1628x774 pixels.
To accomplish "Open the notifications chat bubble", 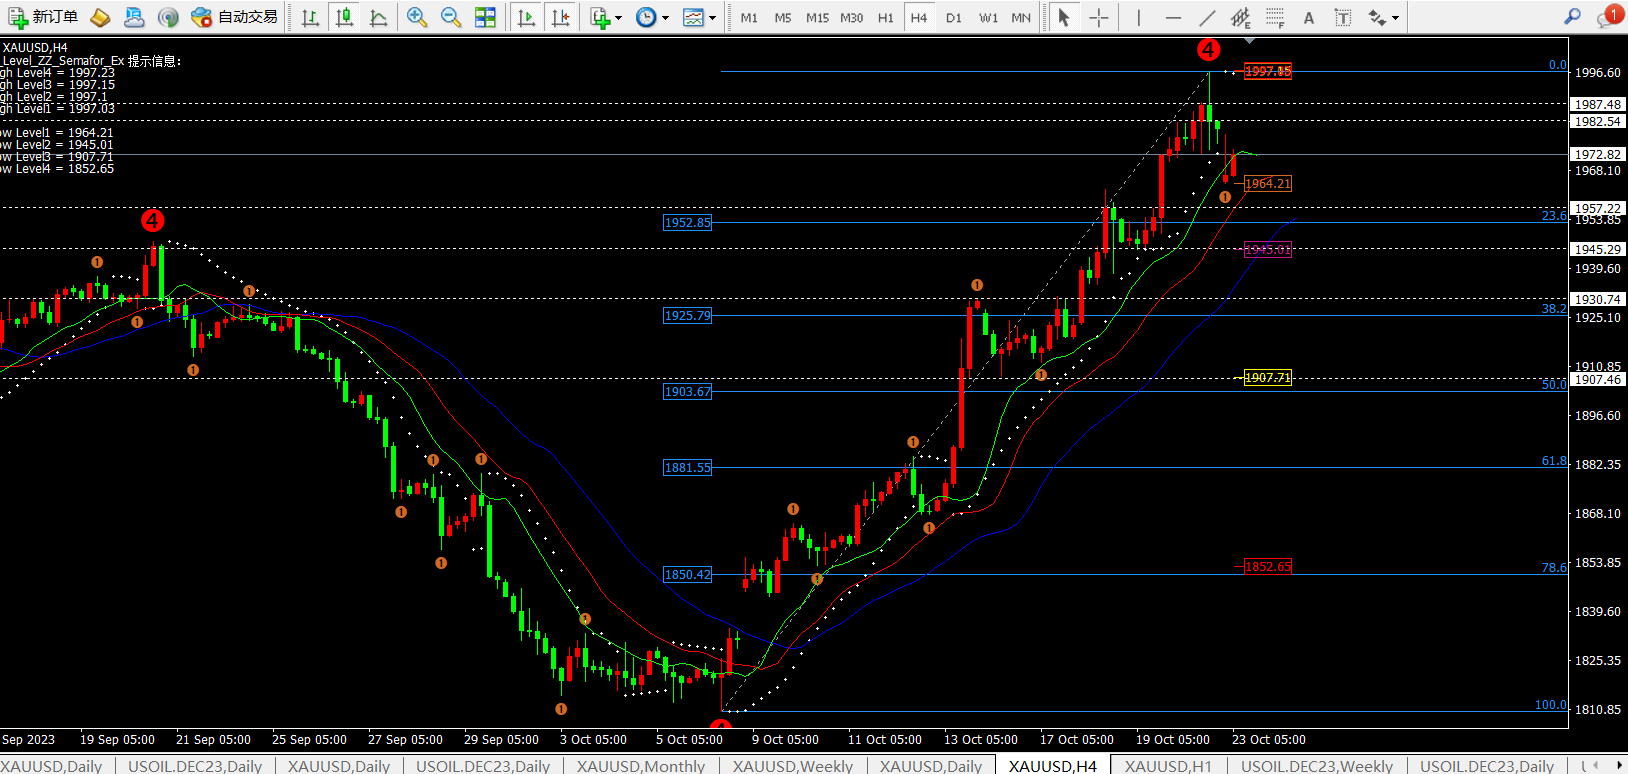I will click(1608, 17).
